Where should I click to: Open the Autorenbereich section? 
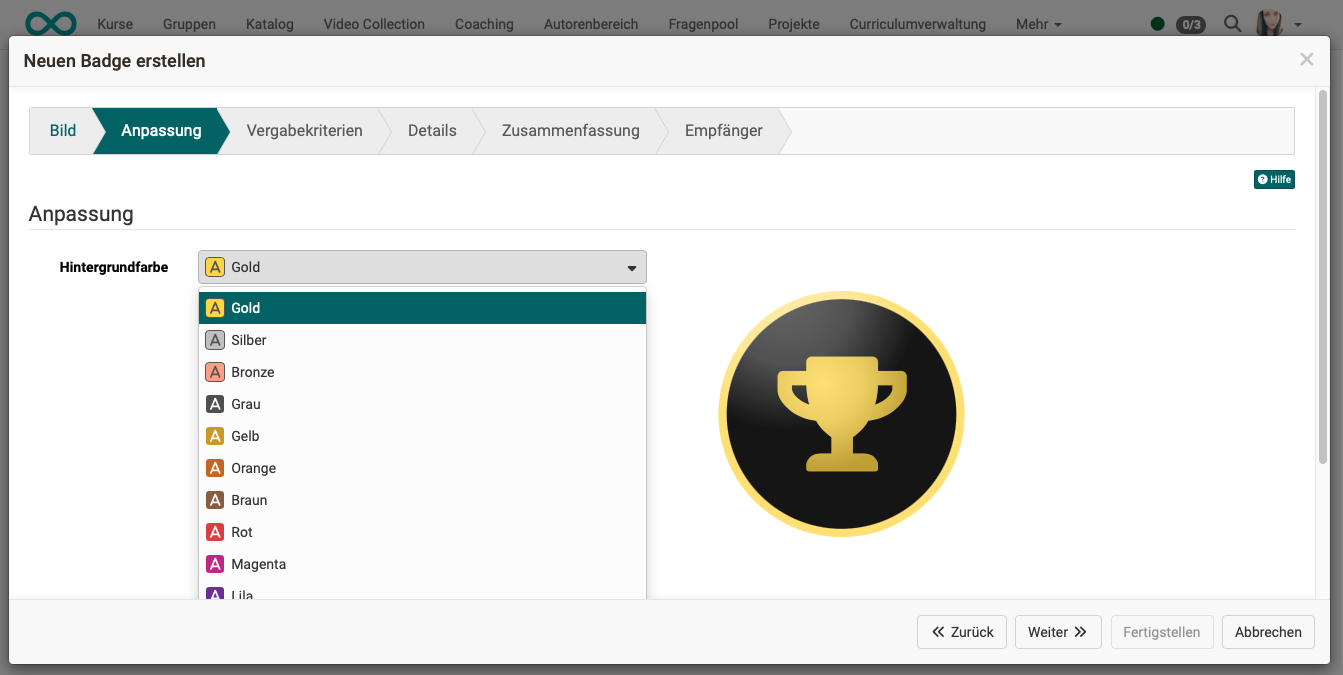(591, 24)
